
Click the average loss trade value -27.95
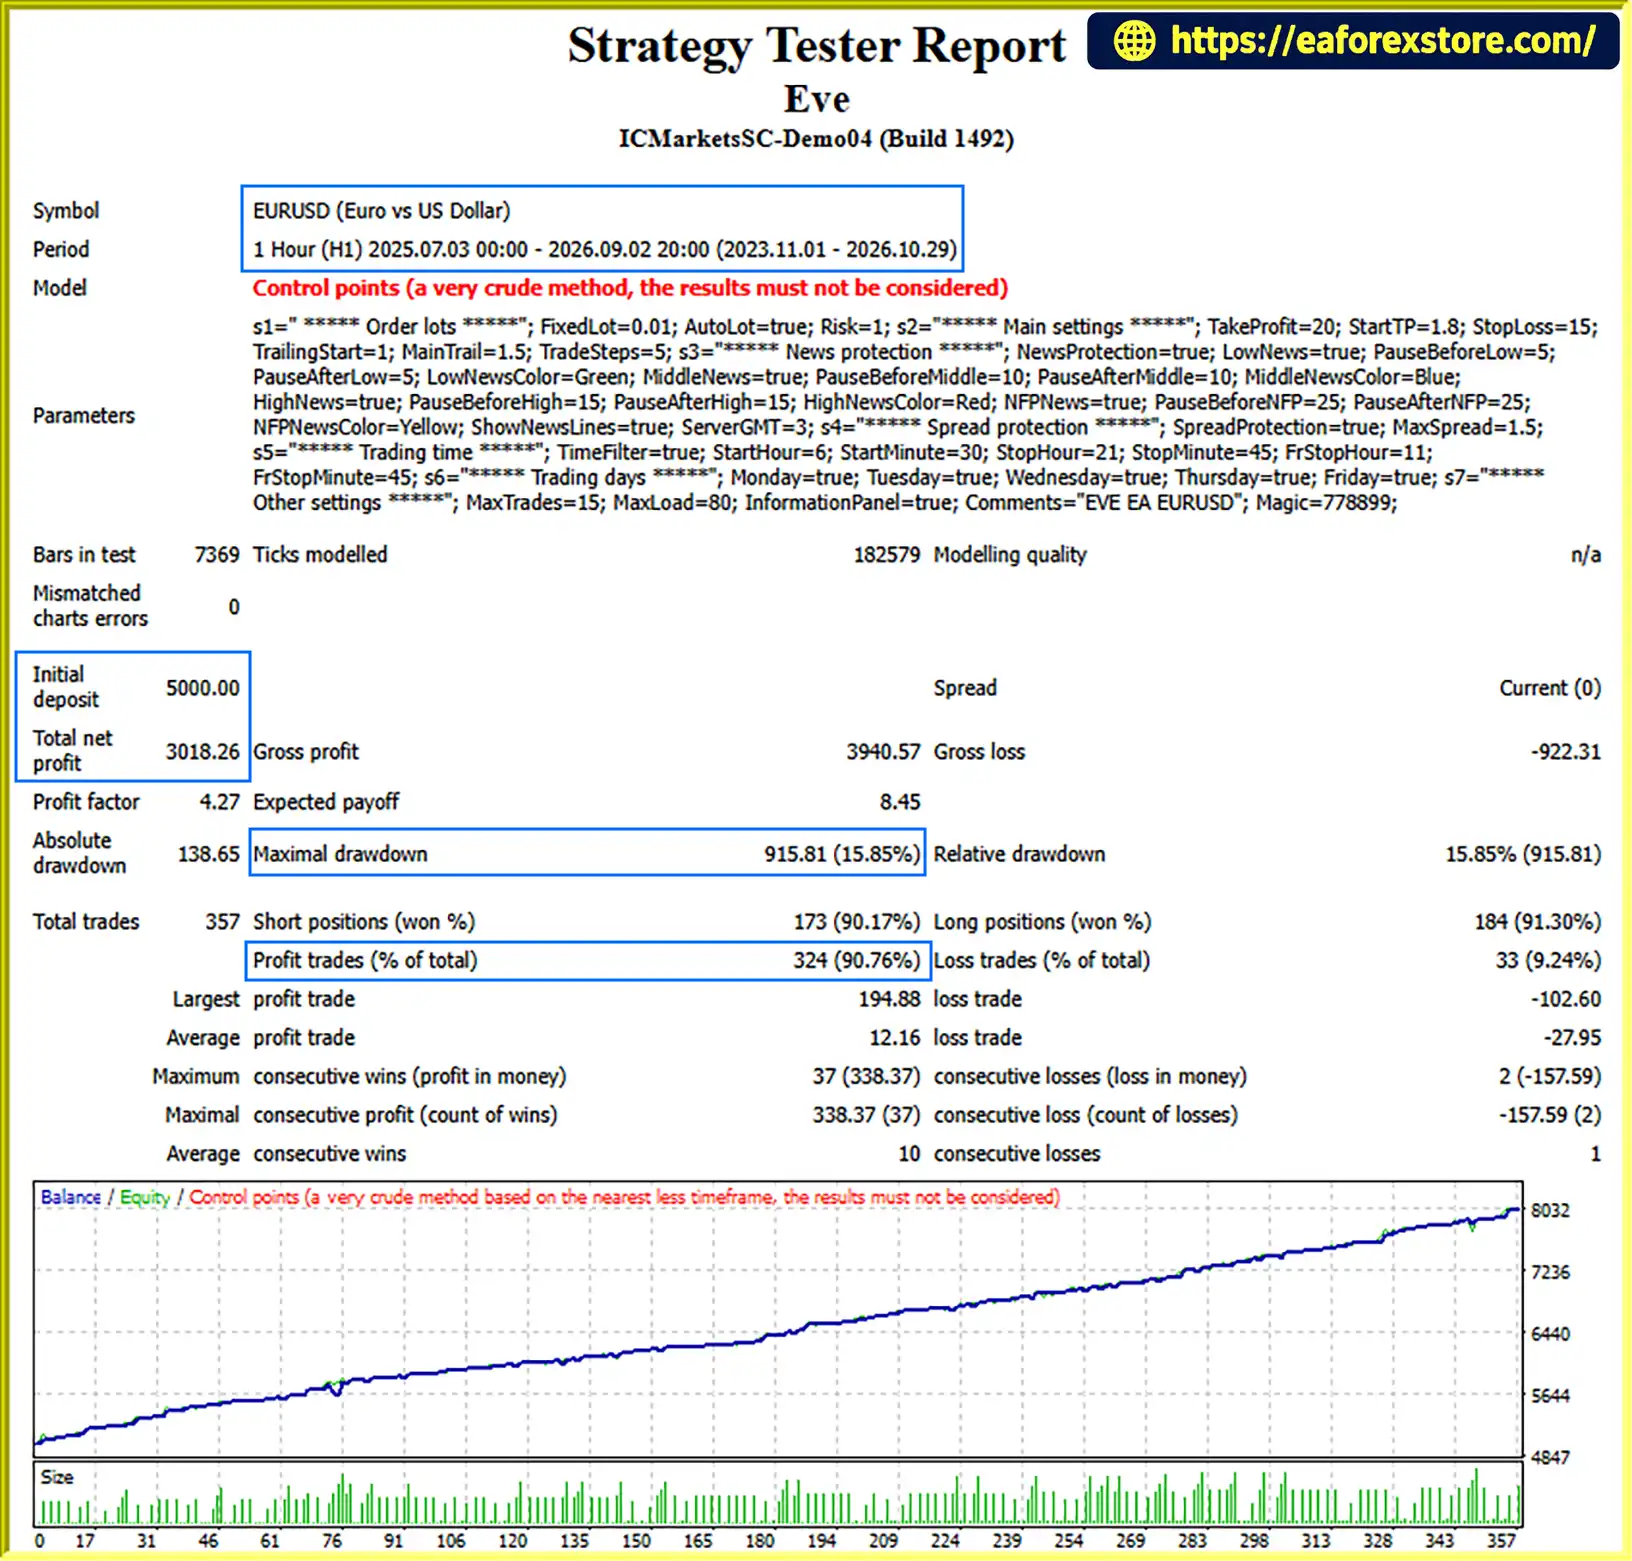point(1572,1038)
